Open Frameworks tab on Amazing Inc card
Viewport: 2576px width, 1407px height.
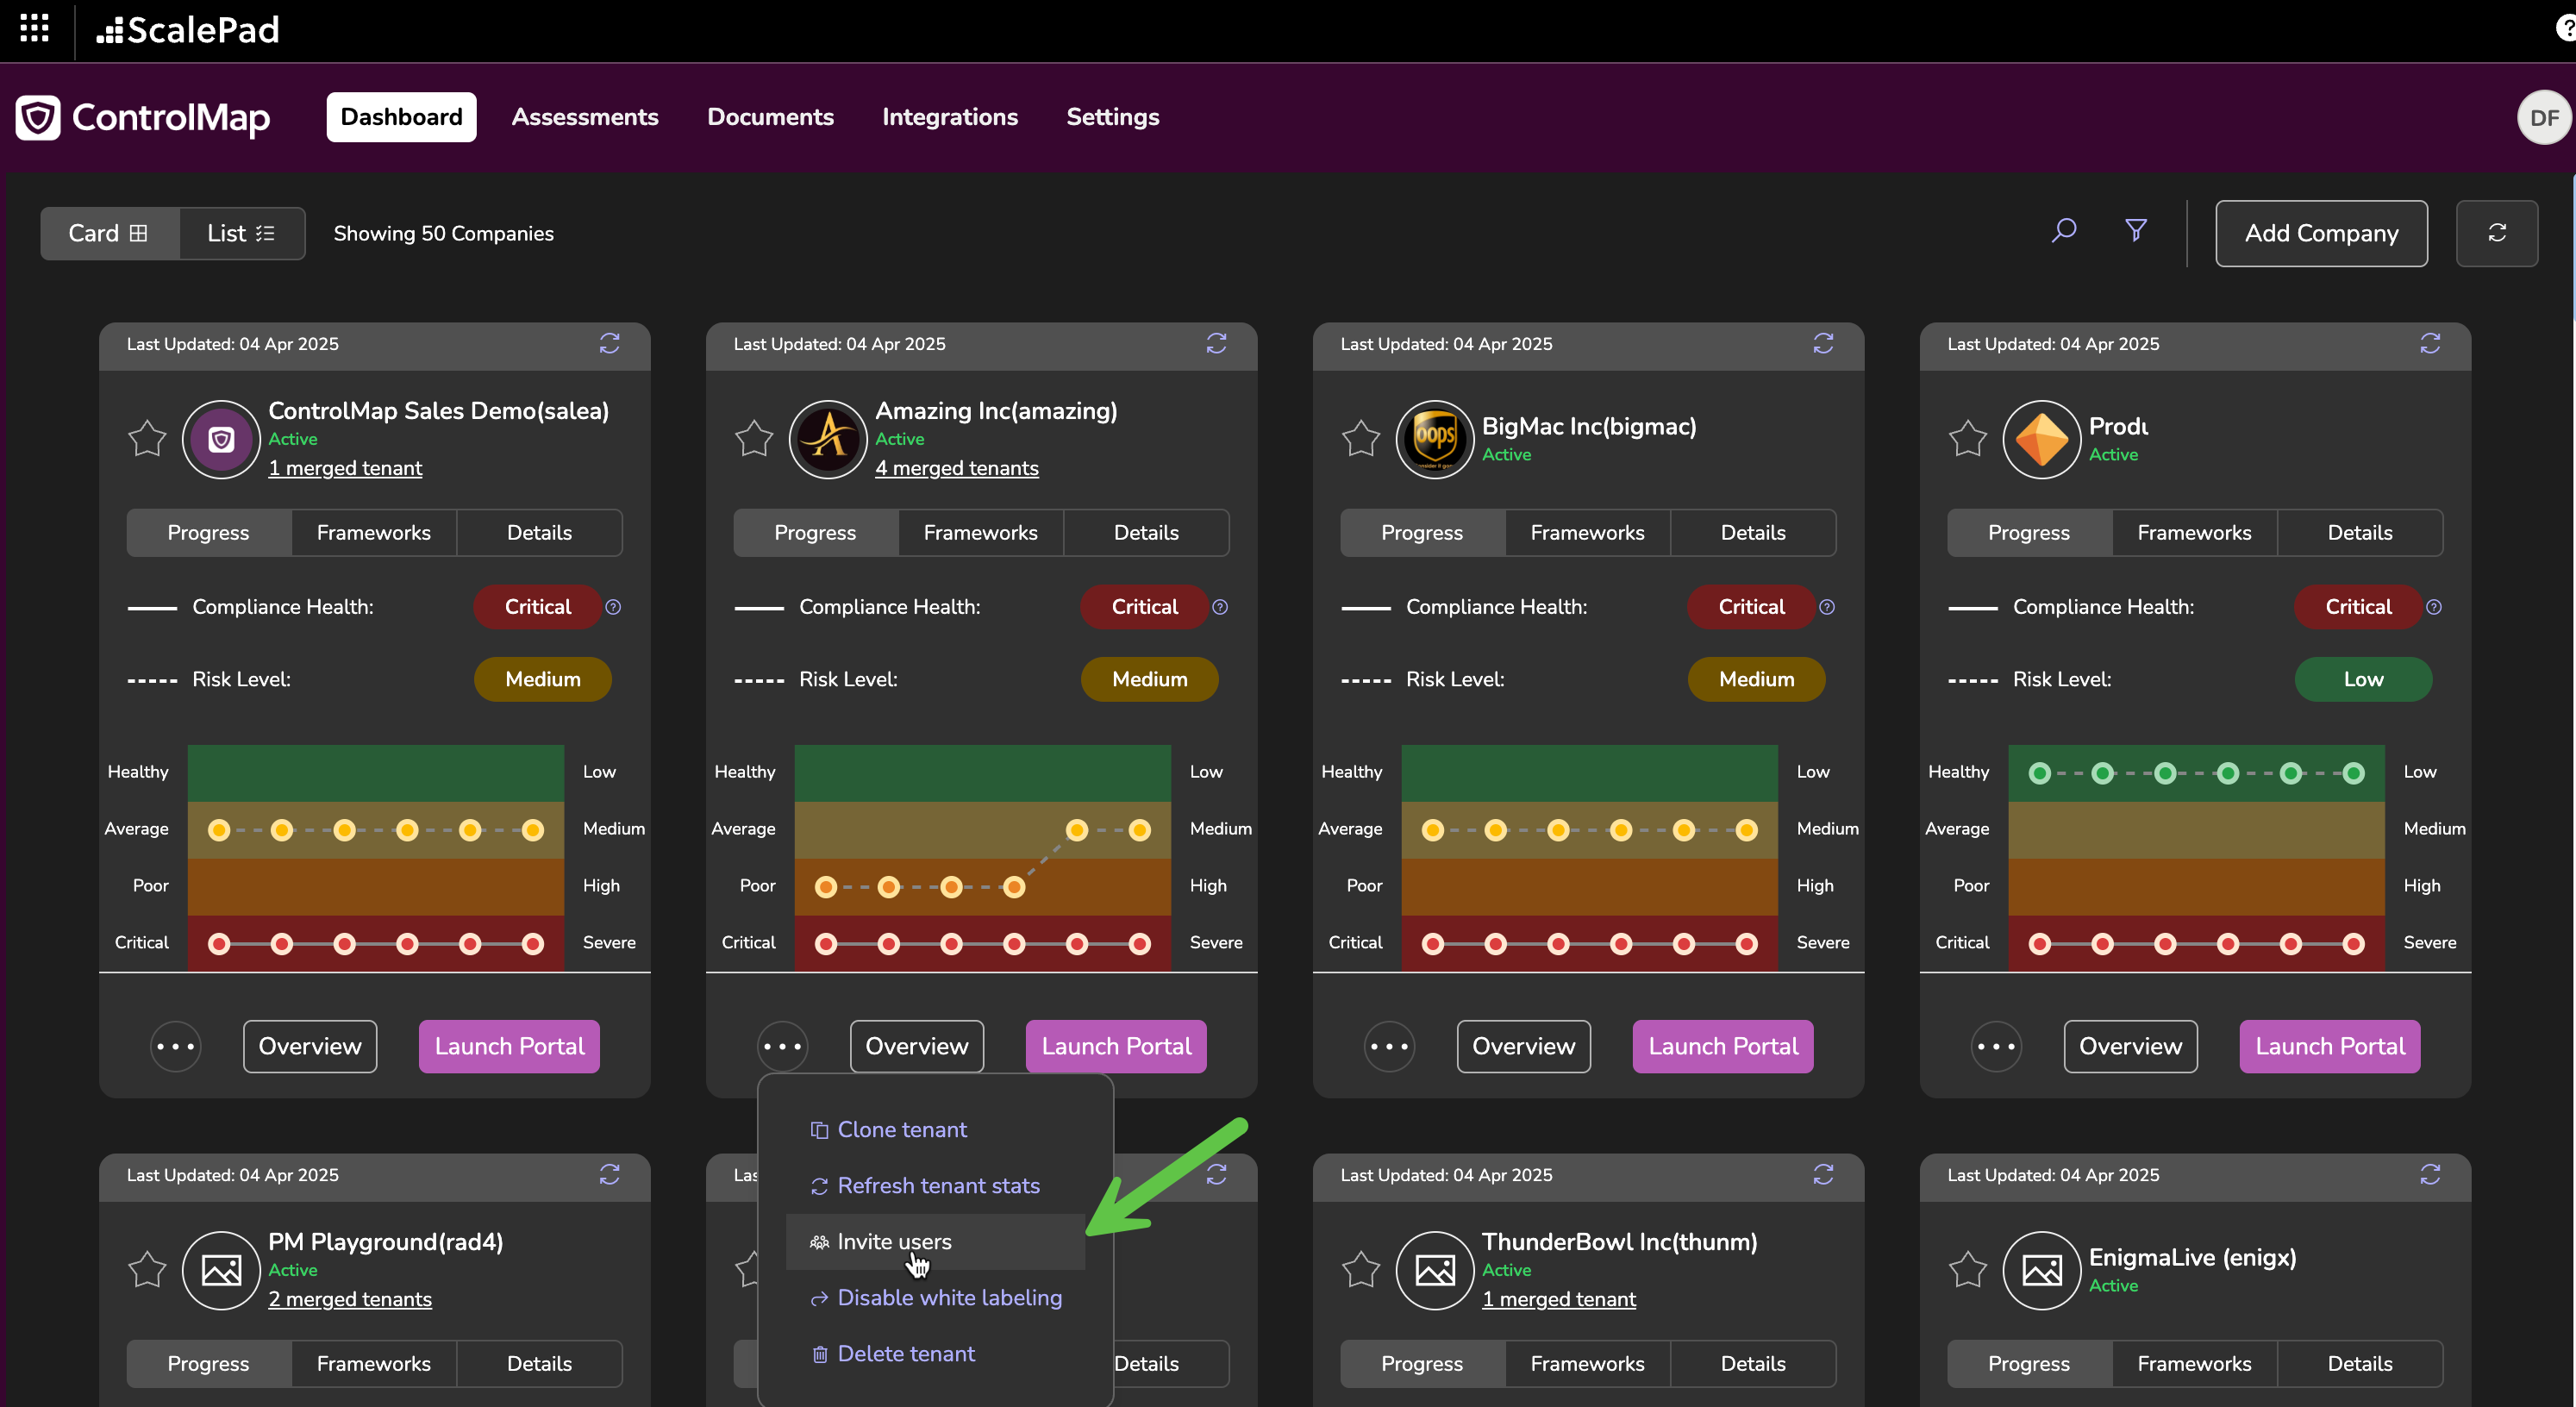(x=980, y=533)
